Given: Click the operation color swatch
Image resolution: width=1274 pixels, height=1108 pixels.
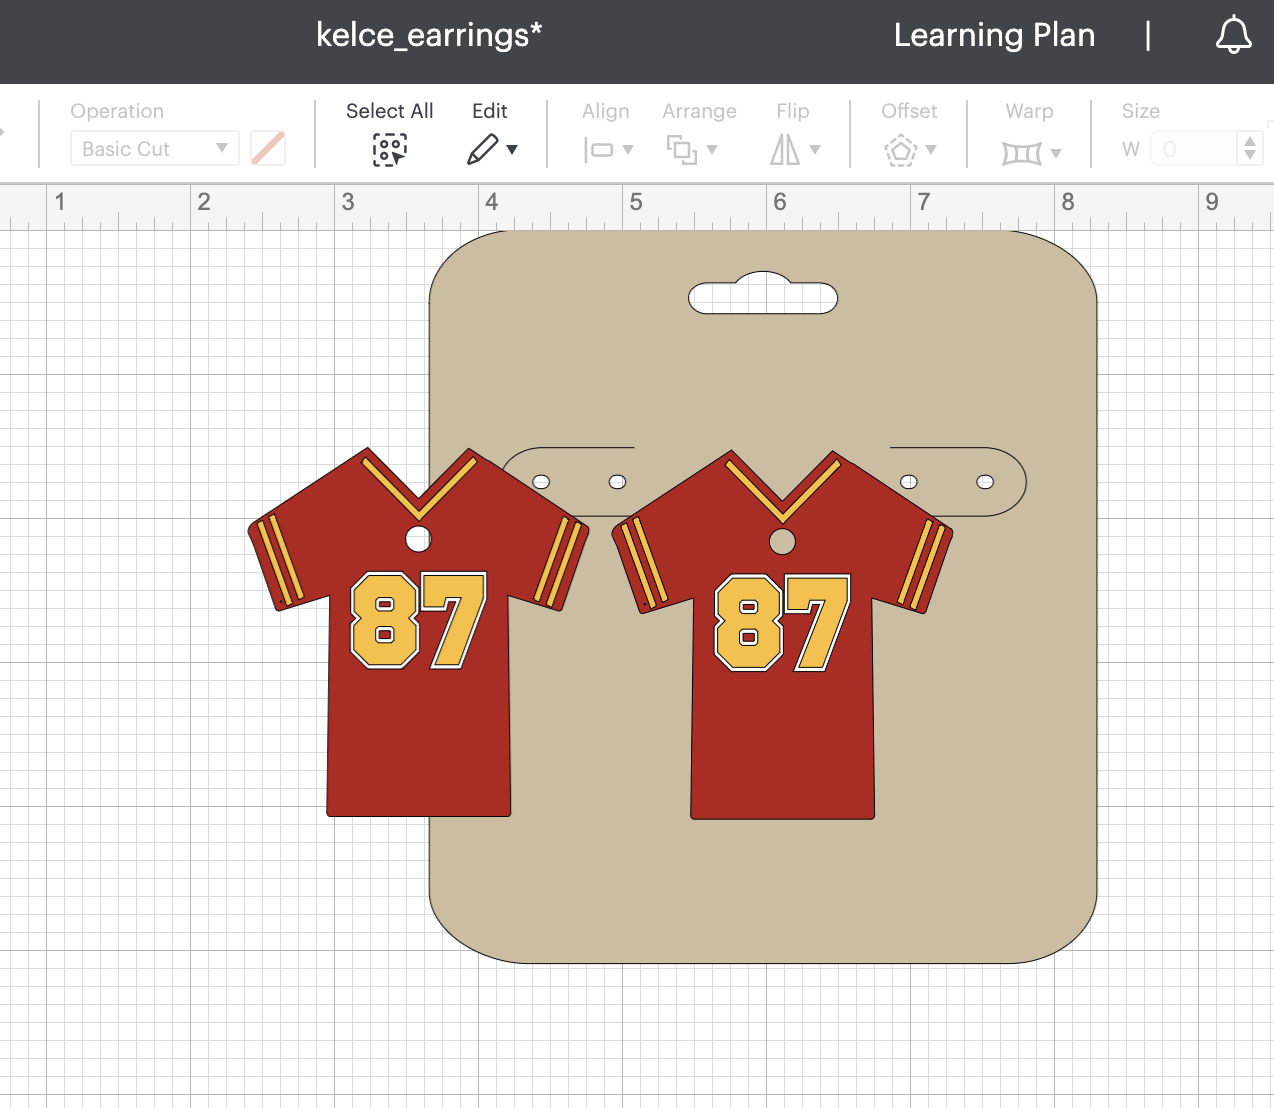Looking at the screenshot, I should (x=268, y=149).
